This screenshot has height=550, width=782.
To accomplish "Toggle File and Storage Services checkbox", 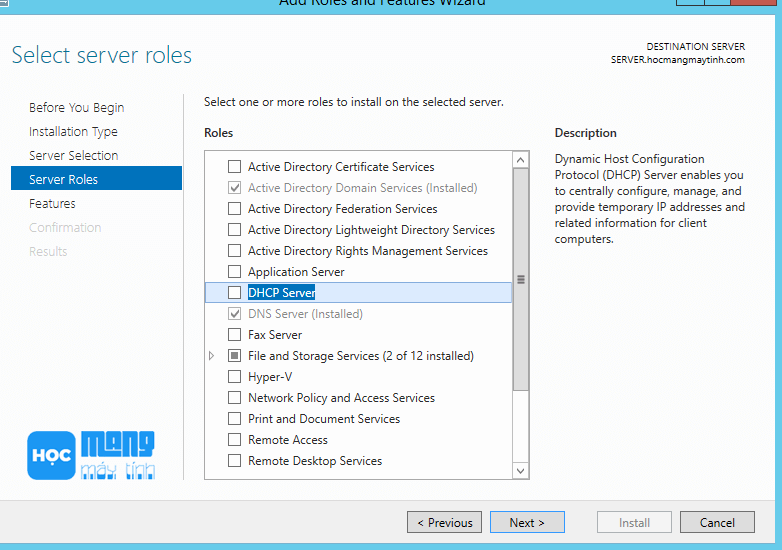I will 234,356.
